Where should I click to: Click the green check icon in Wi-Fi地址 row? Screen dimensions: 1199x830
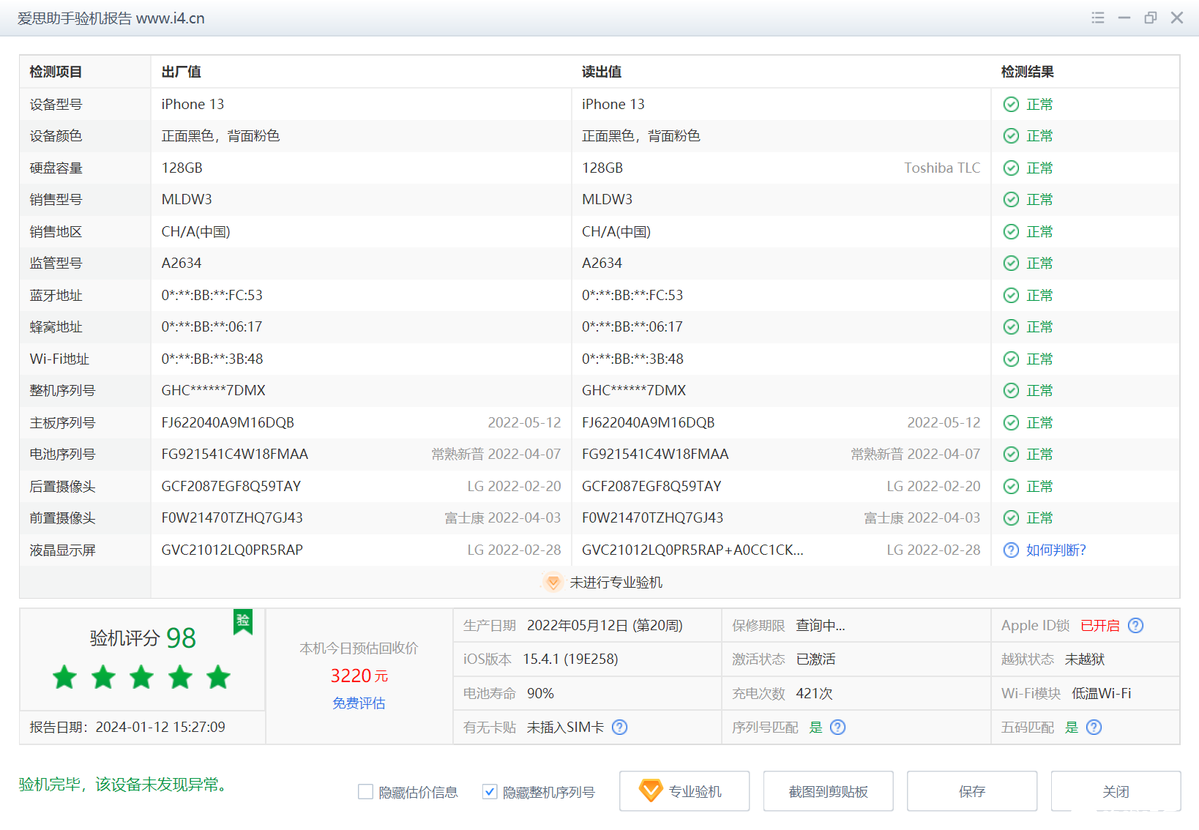(1011, 359)
